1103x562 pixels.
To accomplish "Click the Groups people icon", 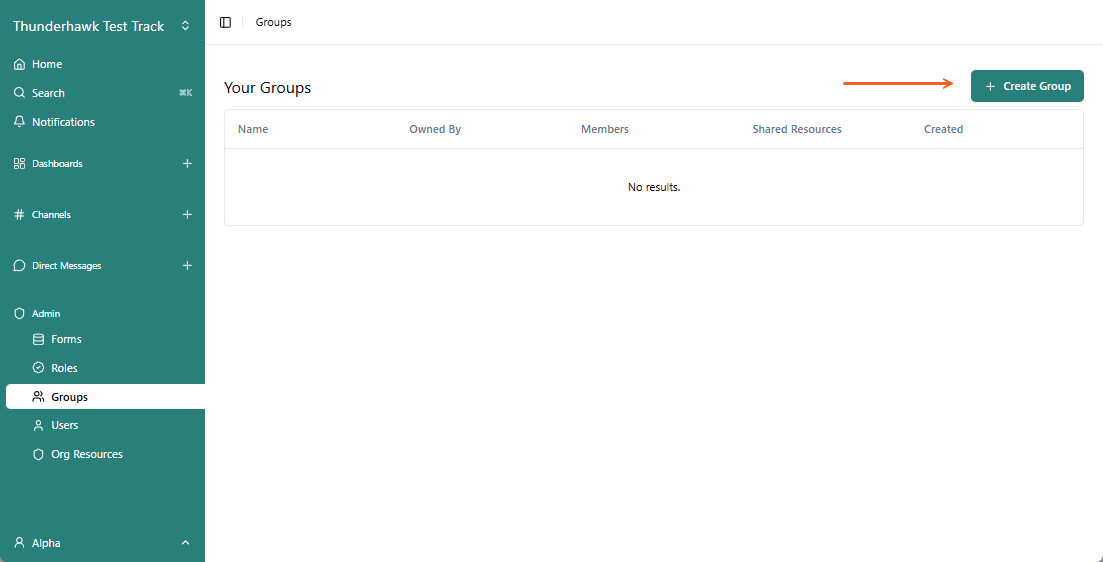I will pyautogui.click(x=39, y=397).
